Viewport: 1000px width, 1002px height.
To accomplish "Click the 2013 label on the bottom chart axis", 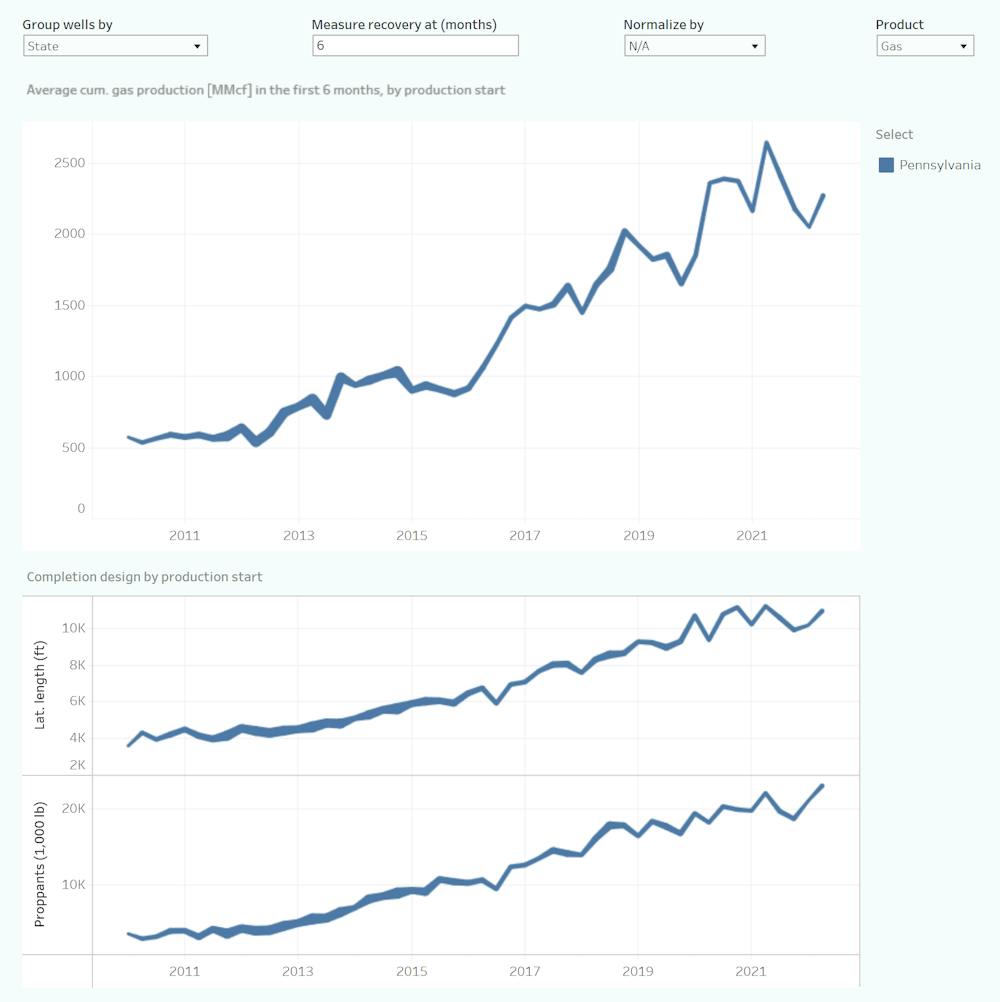I will coord(298,971).
